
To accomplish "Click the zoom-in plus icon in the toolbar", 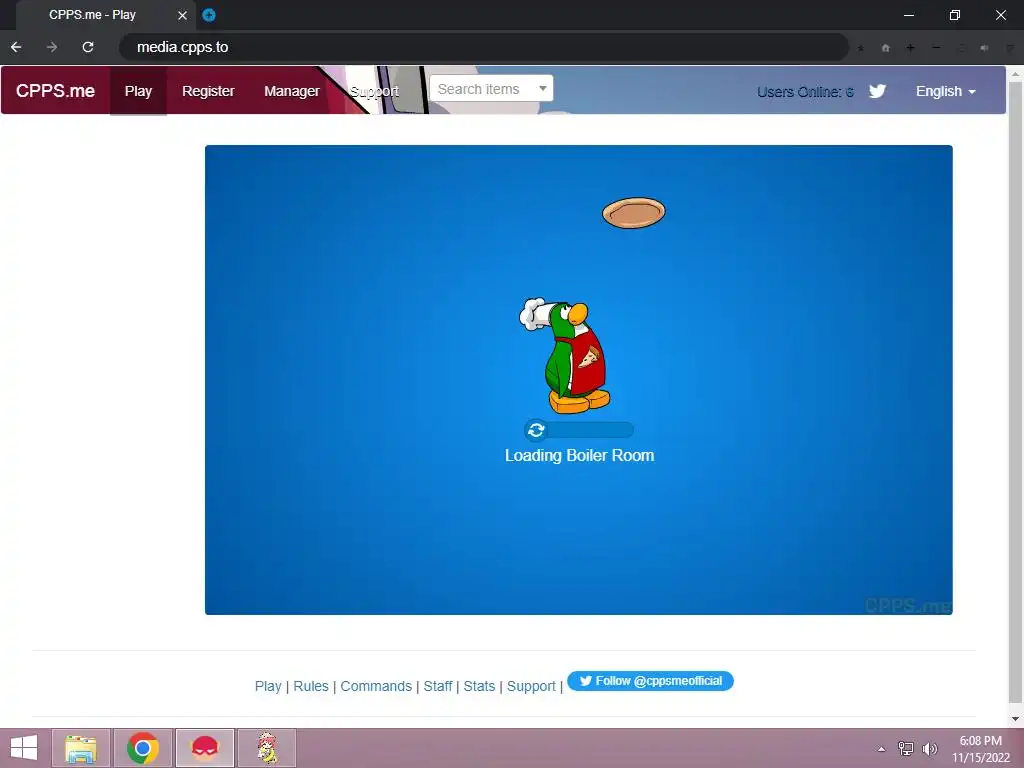I will click(910, 48).
